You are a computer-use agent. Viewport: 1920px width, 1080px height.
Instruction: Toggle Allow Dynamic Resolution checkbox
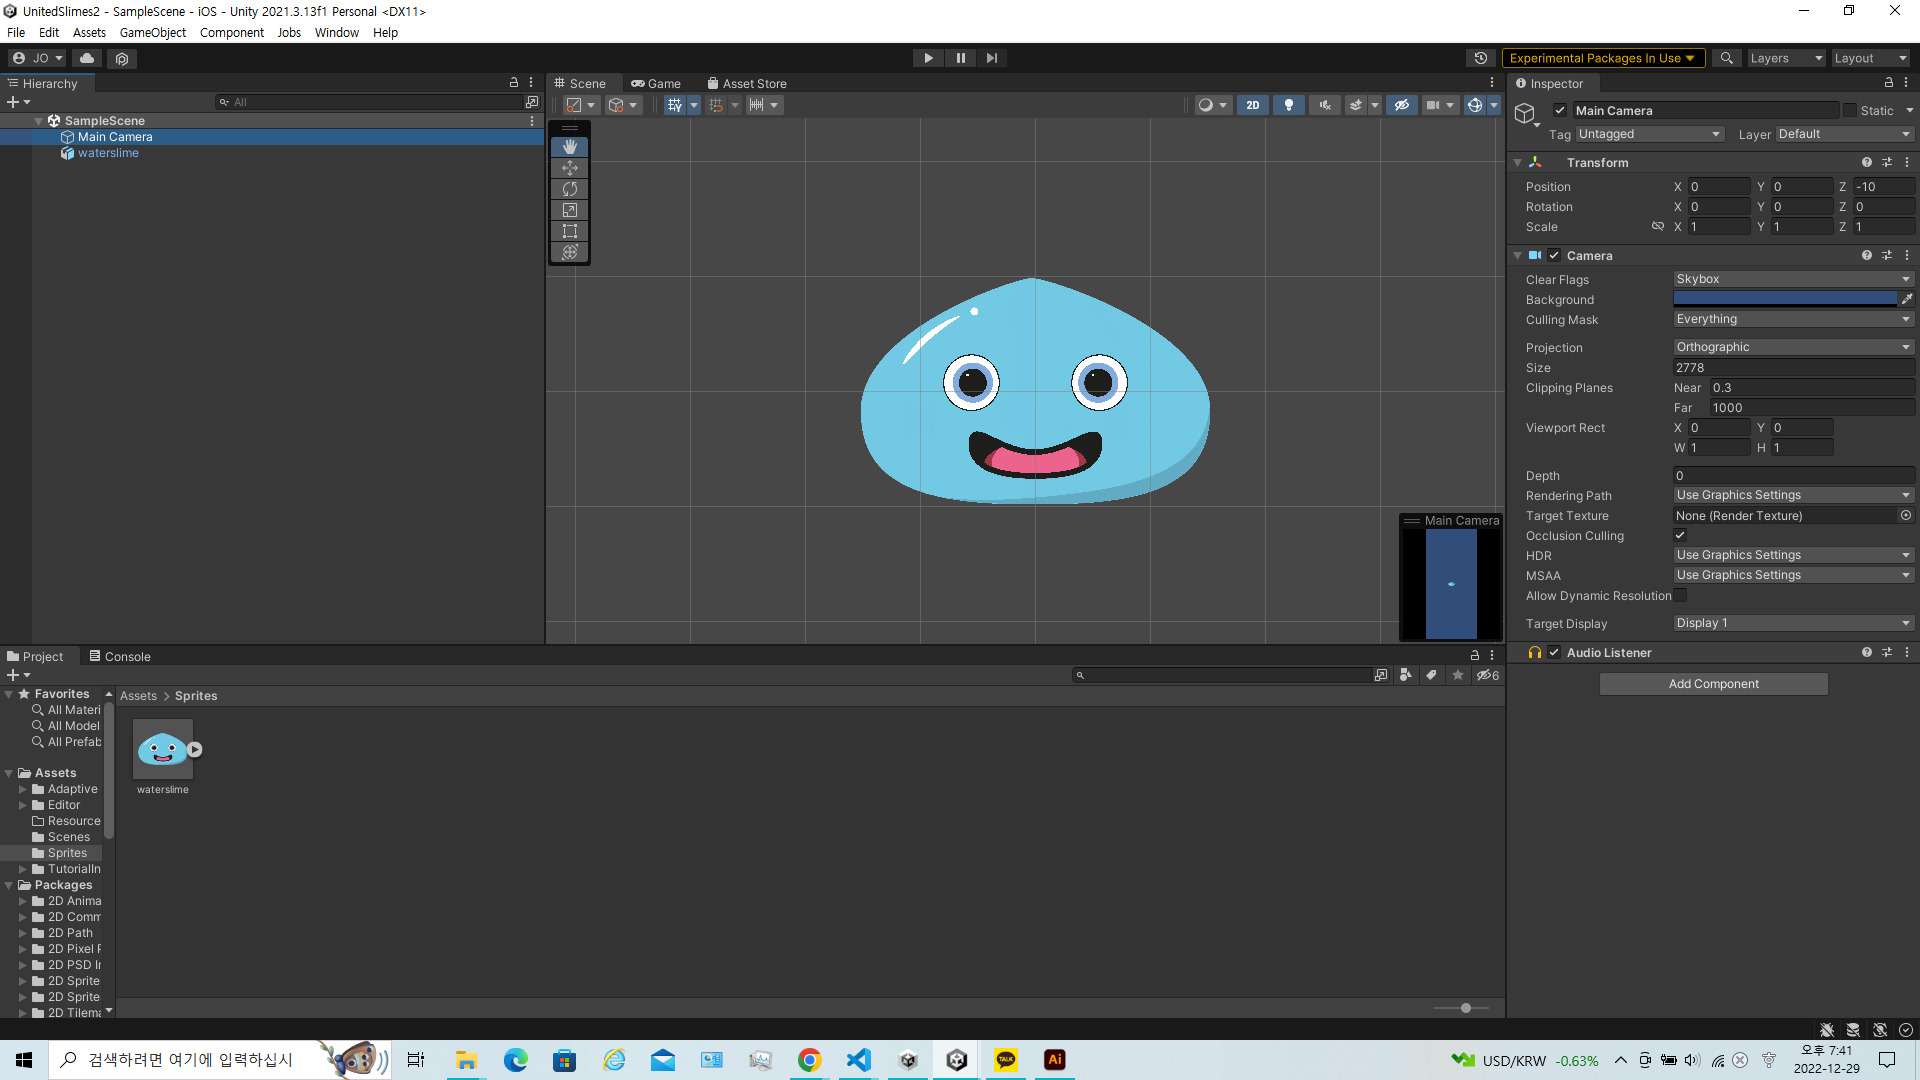point(1680,595)
